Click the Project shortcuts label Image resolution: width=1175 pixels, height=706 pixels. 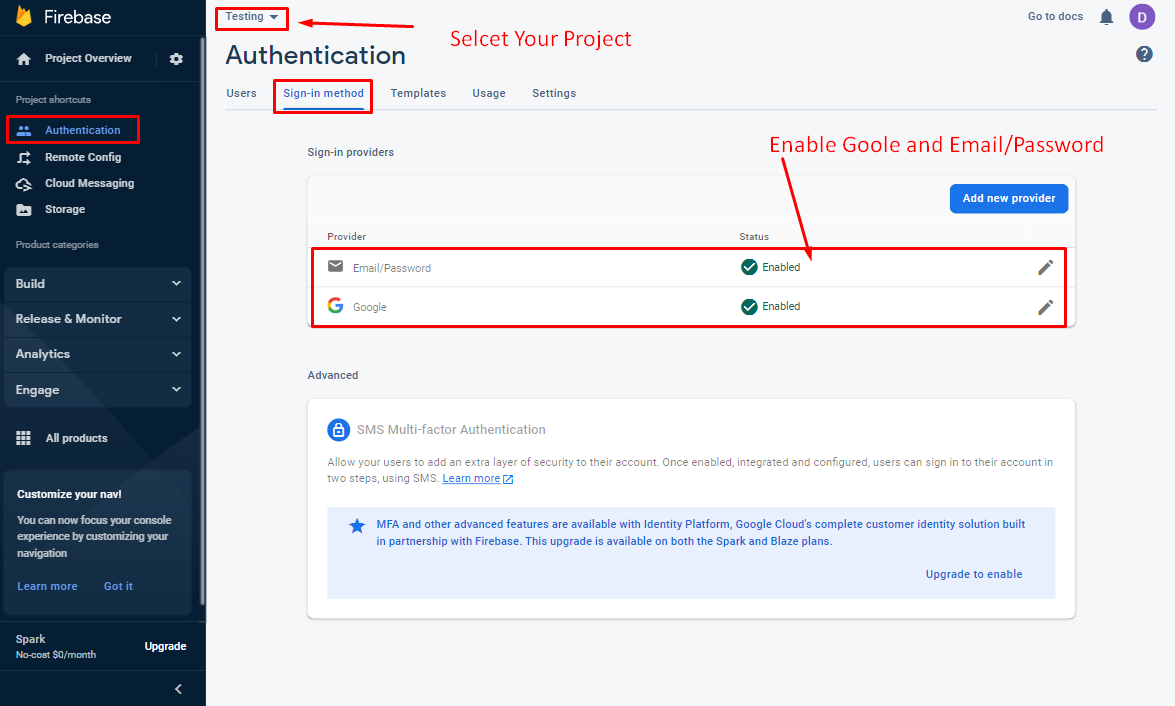[53, 100]
